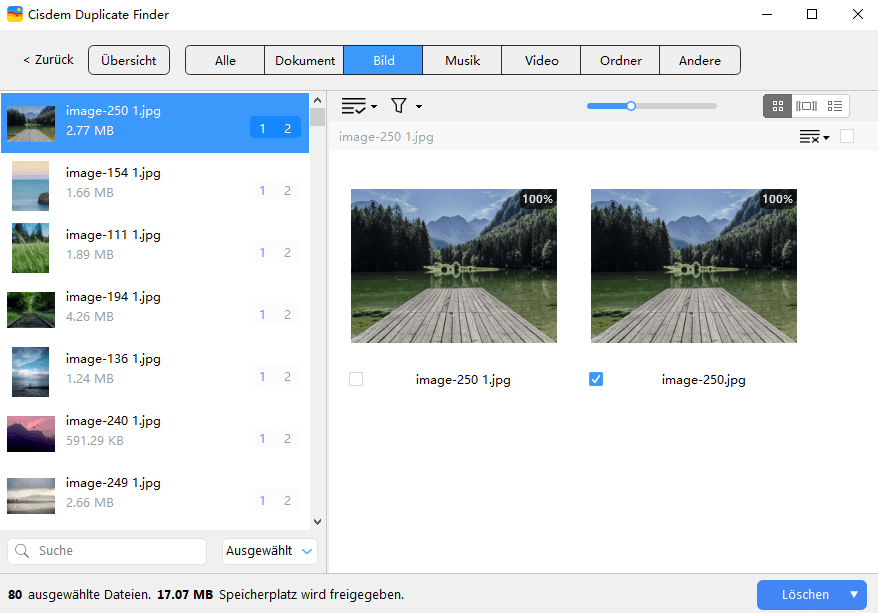Uncheck the image-250.jpg checkbox
The height and width of the screenshot is (613, 878).
coord(597,379)
